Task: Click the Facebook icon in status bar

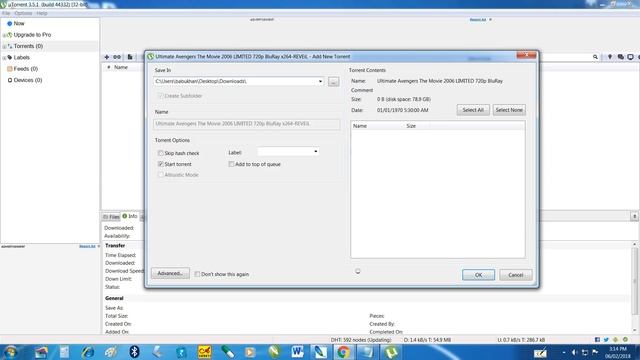Action: coord(597,340)
